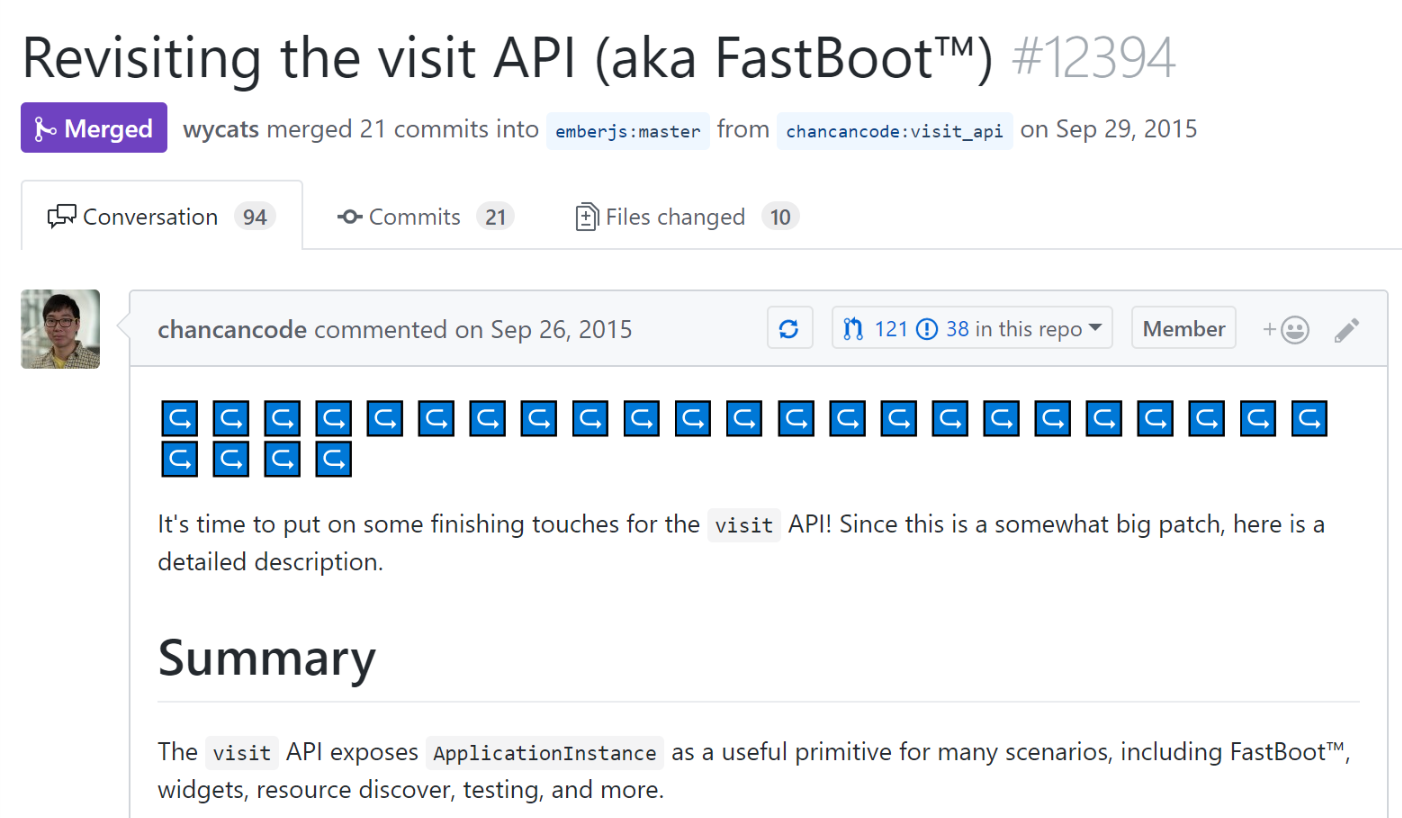This screenshot has width=1402, height=818.
Task: Expand the 121 / 38 in this repo dropdown
Action: (972, 328)
